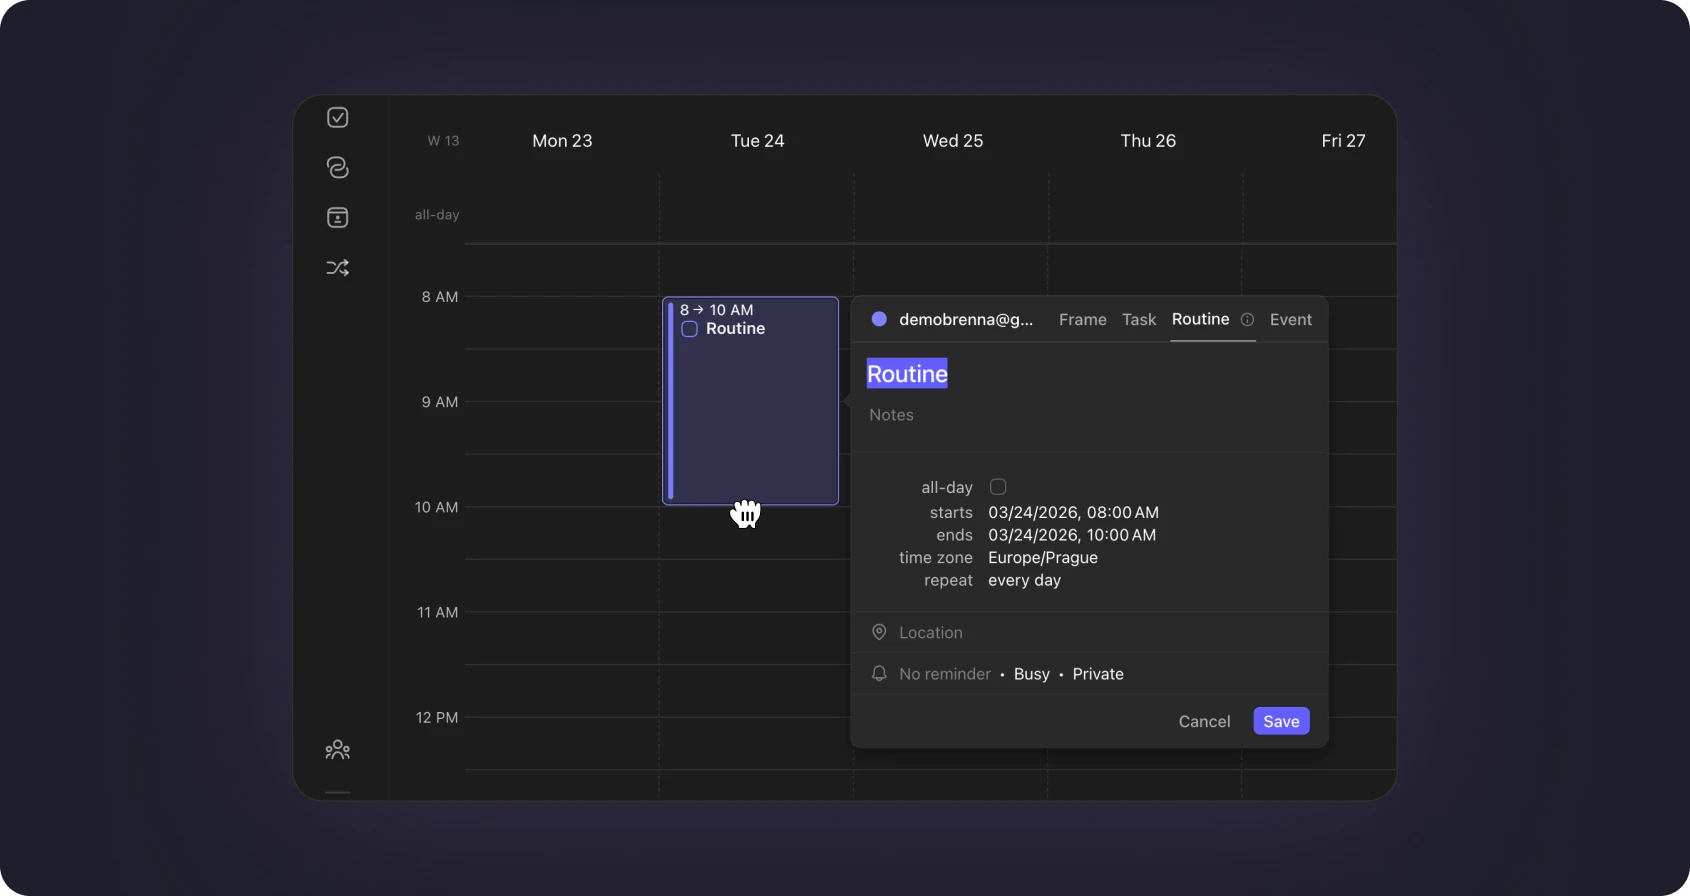This screenshot has height=896, width=1690.
Task: Switch to the Event tab
Action: coord(1291,320)
